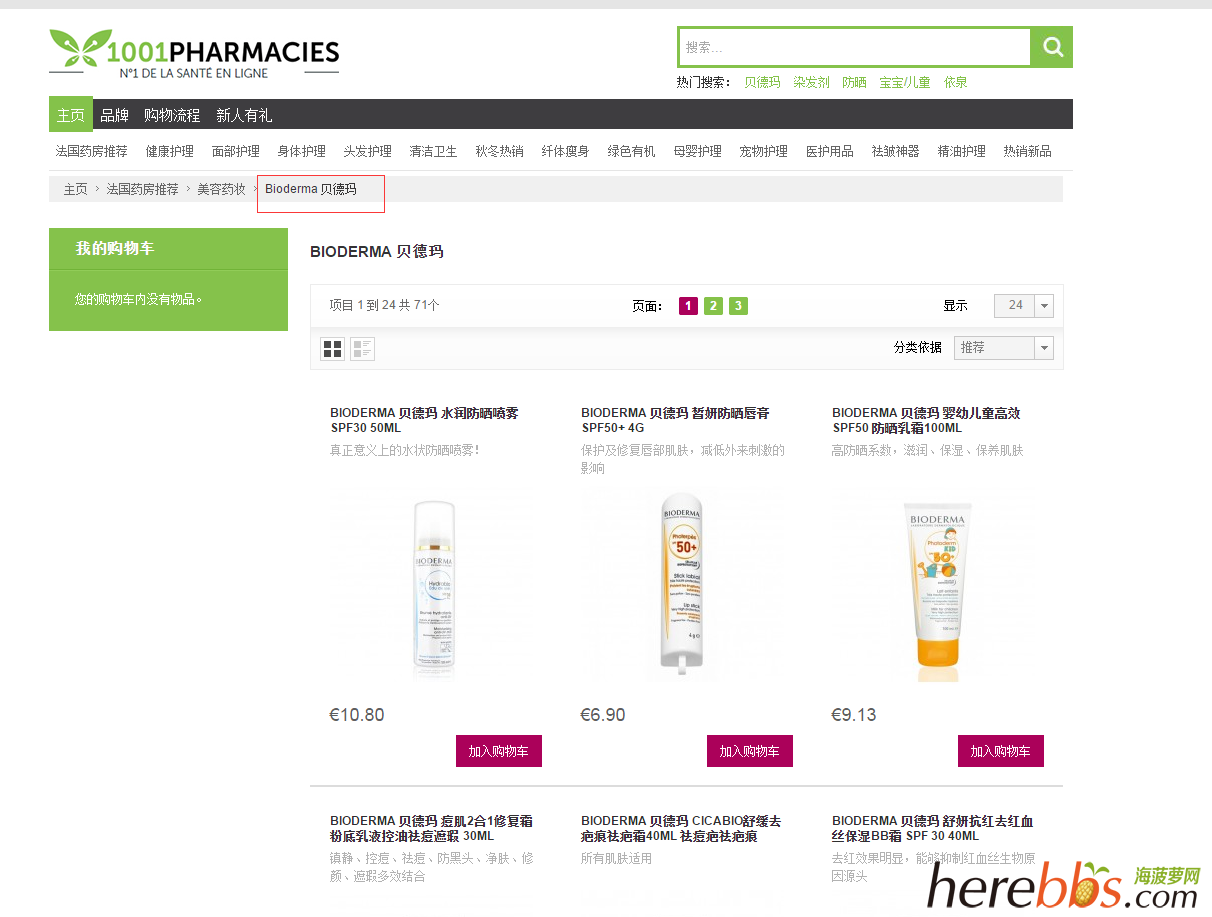Click hot search link 防晒

point(855,82)
